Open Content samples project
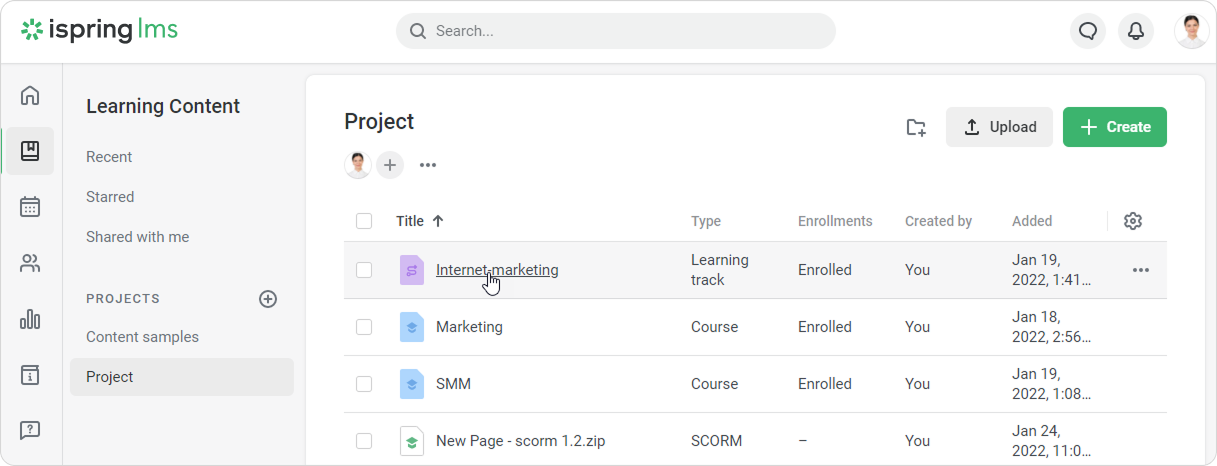 [142, 337]
